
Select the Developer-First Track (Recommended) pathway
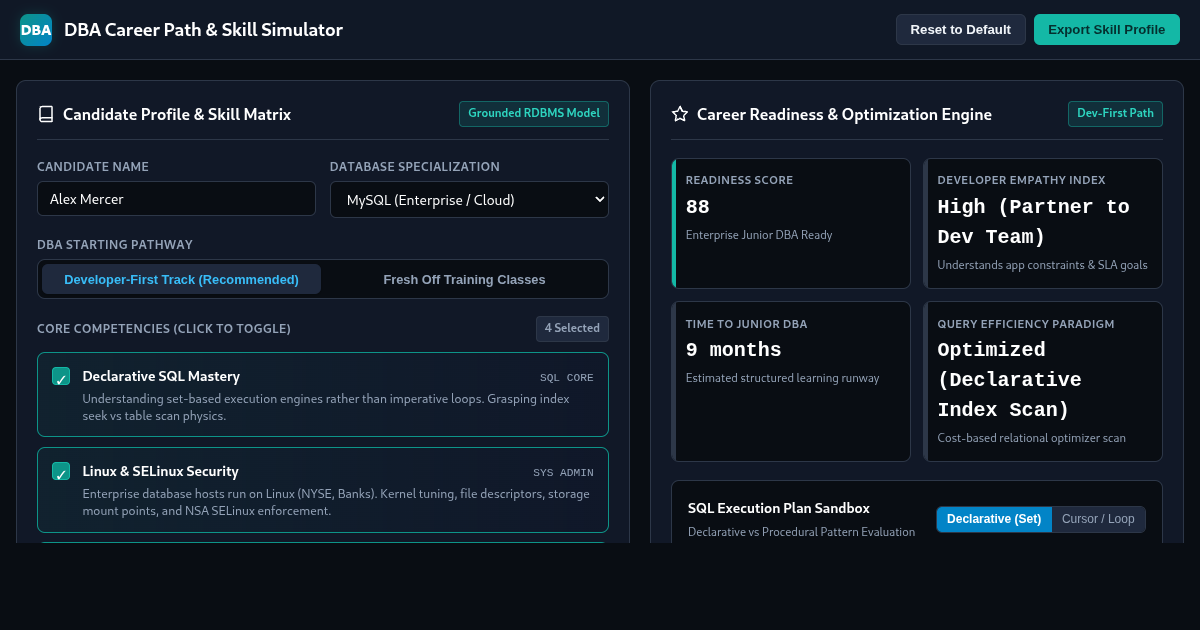click(x=181, y=279)
